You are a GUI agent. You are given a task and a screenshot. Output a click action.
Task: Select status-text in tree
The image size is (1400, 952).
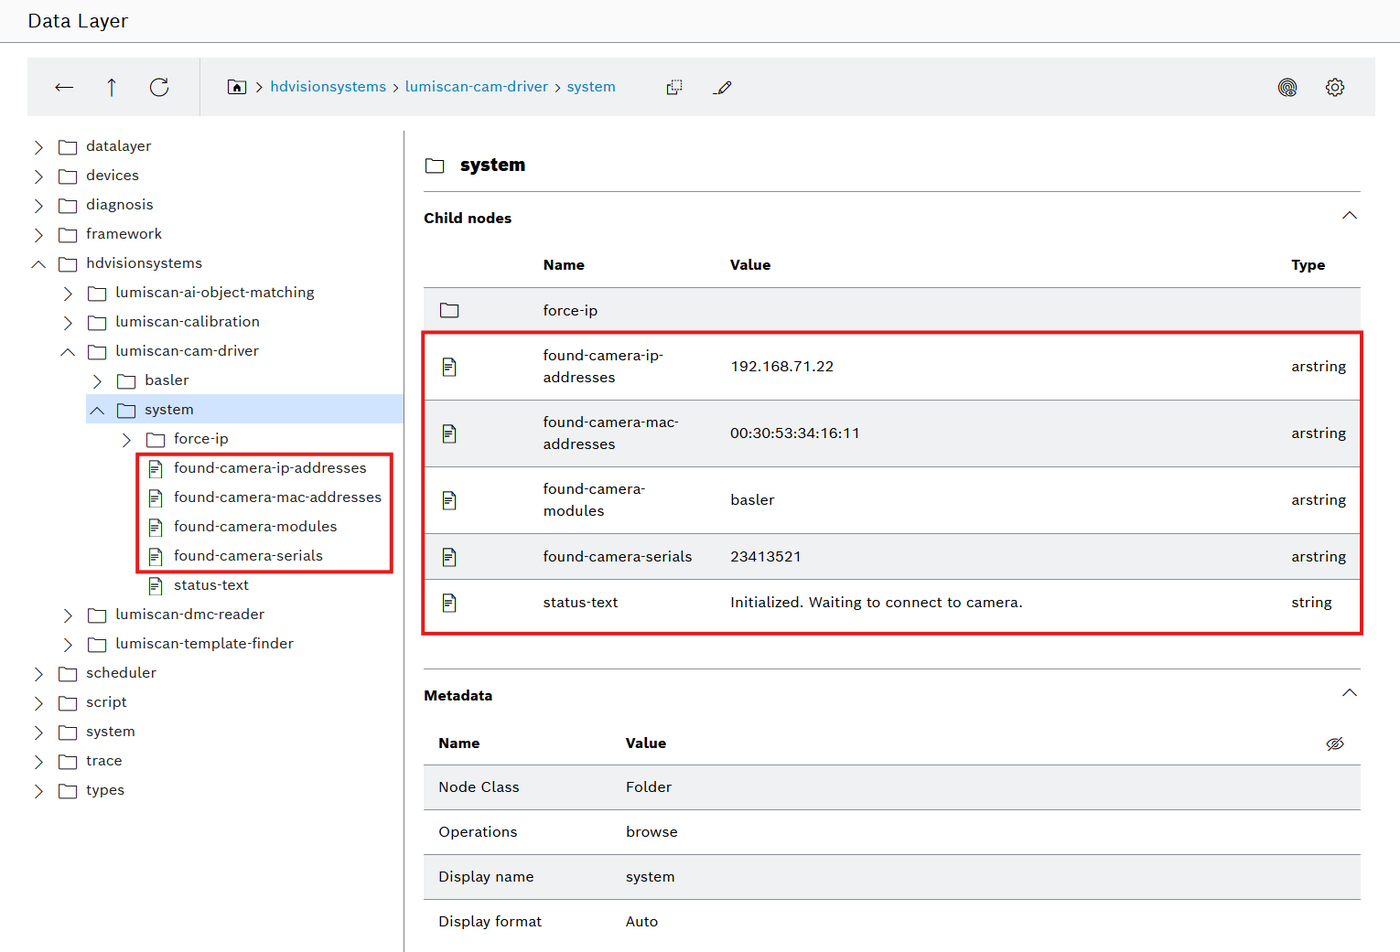click(x=211, y=585)
